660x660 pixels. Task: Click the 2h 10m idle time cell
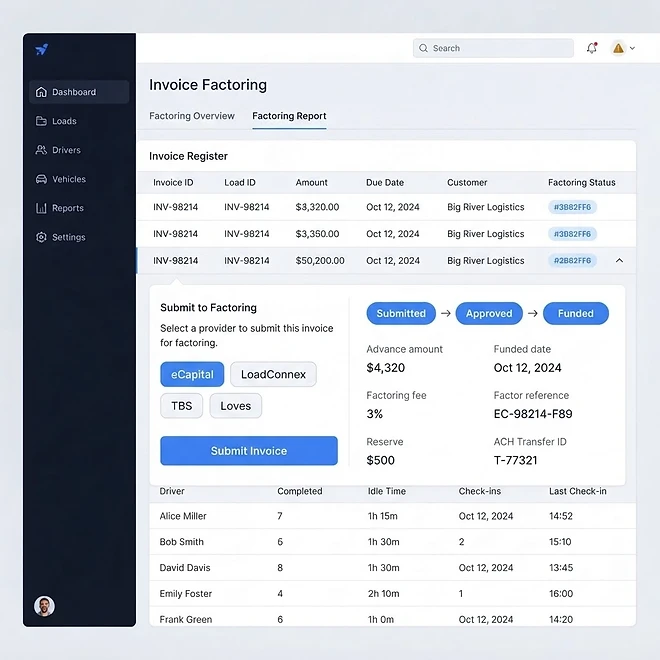click(x=383, y=593)
